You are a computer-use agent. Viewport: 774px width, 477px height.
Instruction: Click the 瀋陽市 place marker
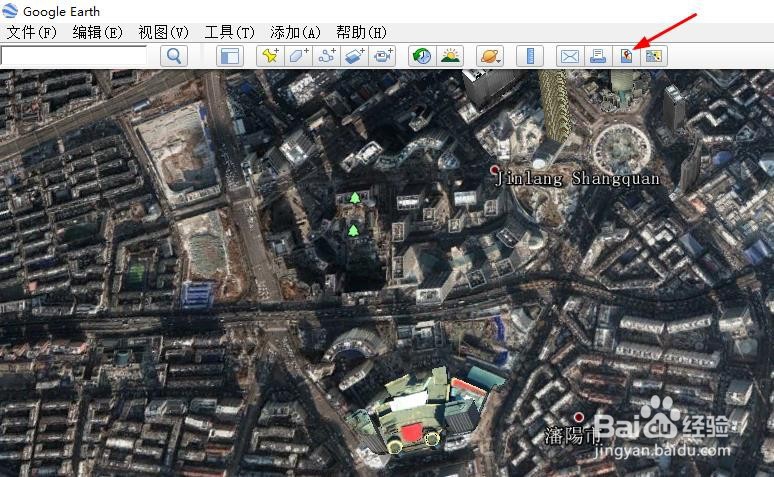pos(579,417)
